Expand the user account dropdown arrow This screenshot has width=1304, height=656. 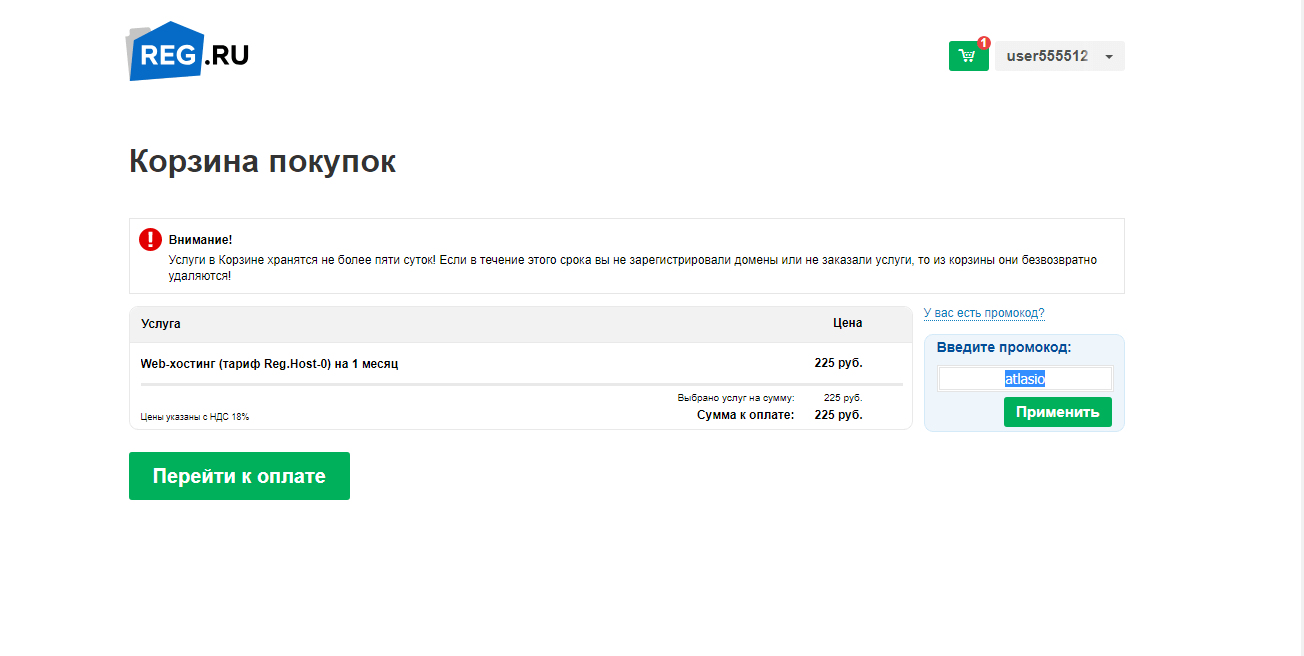pyautogui.click(x=1109, y=57)
